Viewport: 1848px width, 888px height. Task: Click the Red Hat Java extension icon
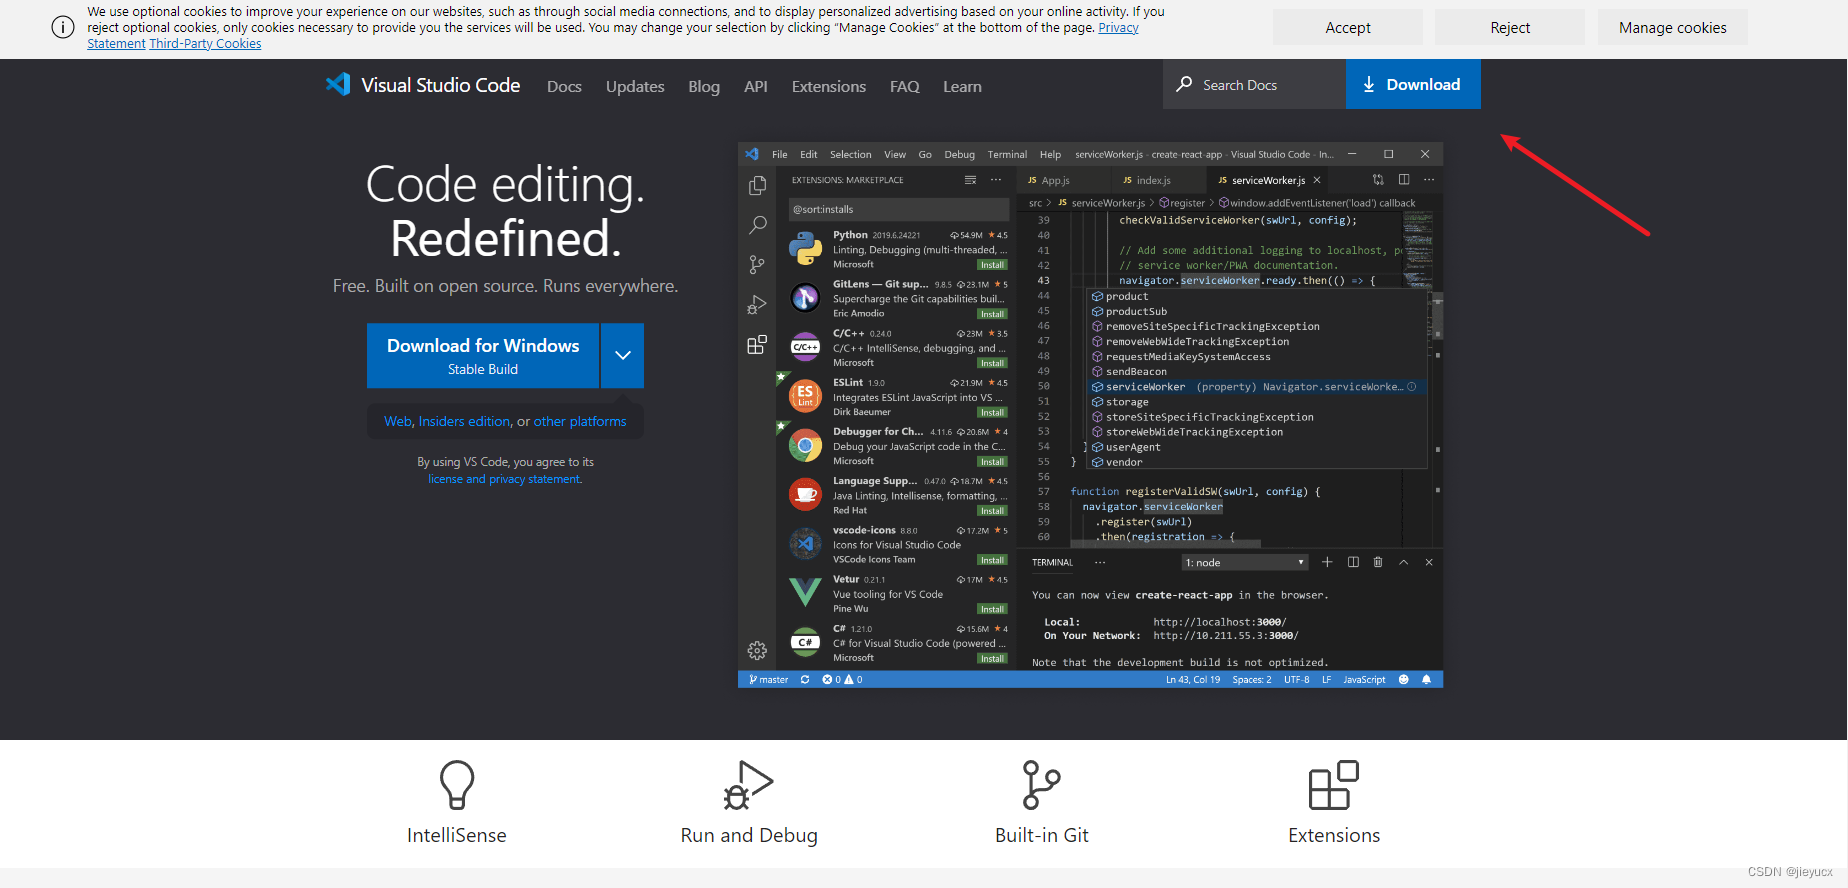805,494
